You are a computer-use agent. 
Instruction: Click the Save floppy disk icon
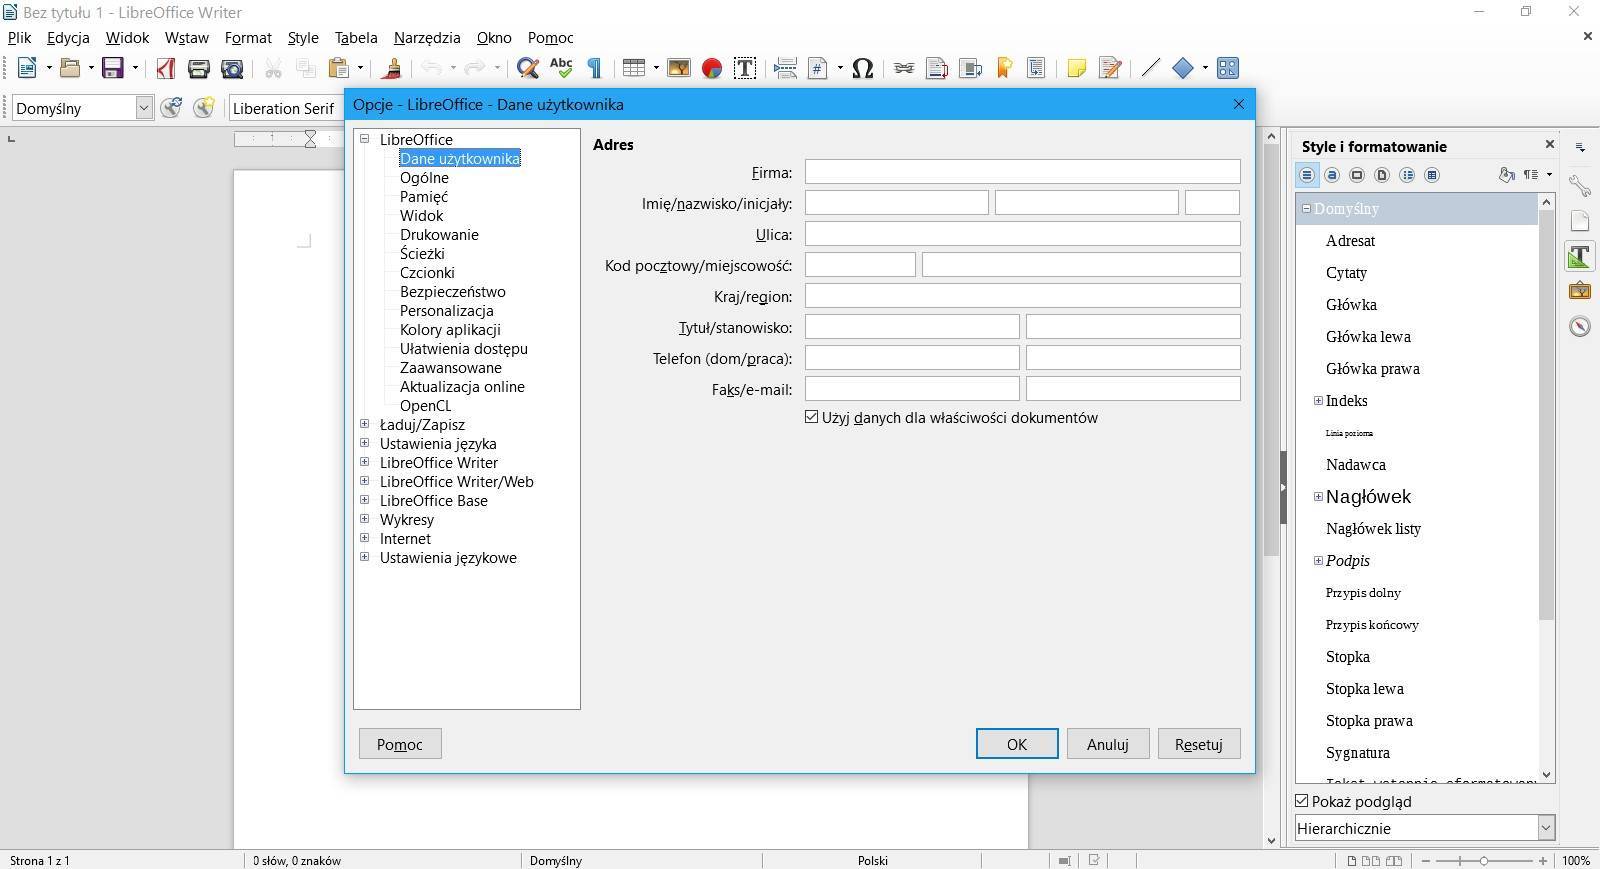[x=113, y=68]
